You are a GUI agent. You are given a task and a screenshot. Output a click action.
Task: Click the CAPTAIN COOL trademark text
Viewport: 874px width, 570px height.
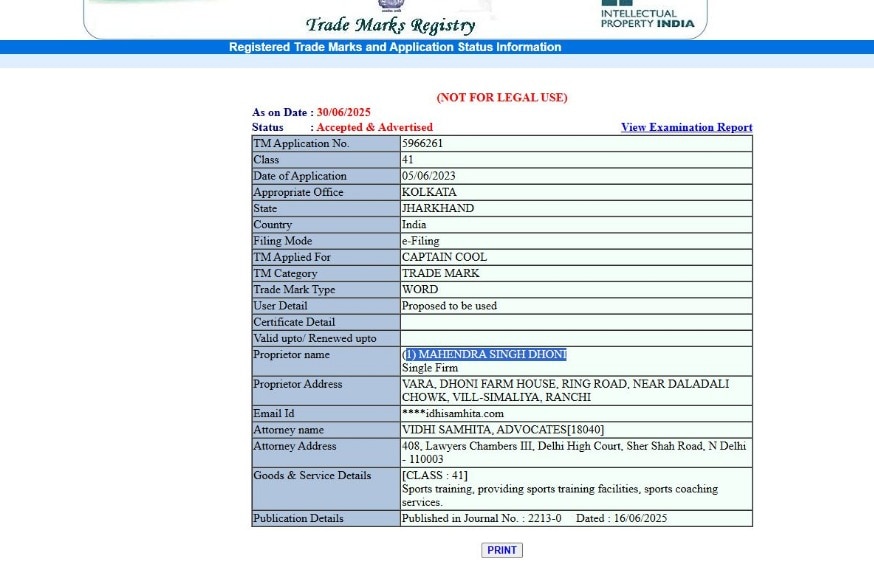click(444, 257)
